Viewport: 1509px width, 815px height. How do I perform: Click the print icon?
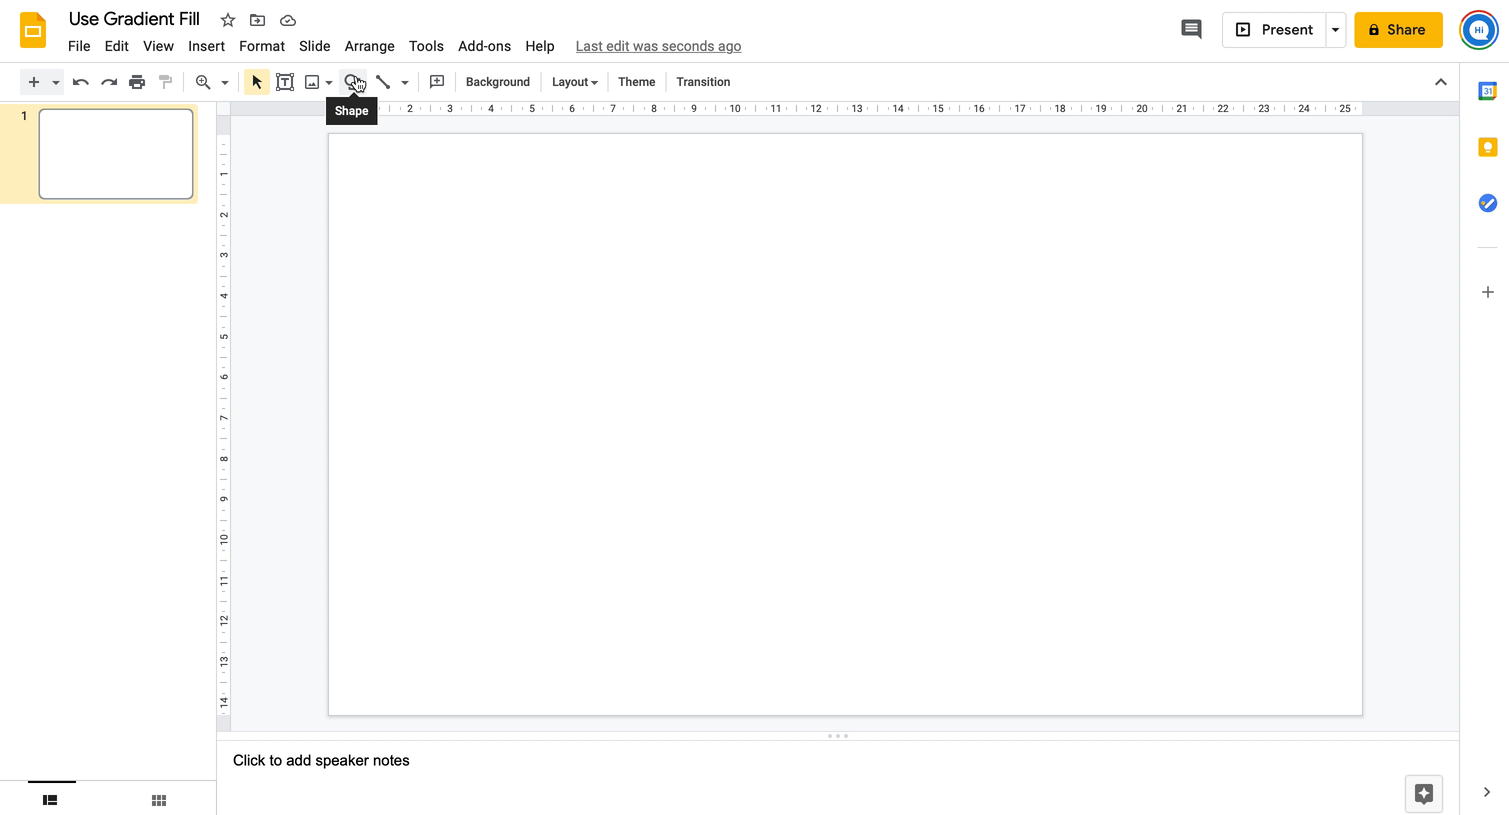click(137, 82)
